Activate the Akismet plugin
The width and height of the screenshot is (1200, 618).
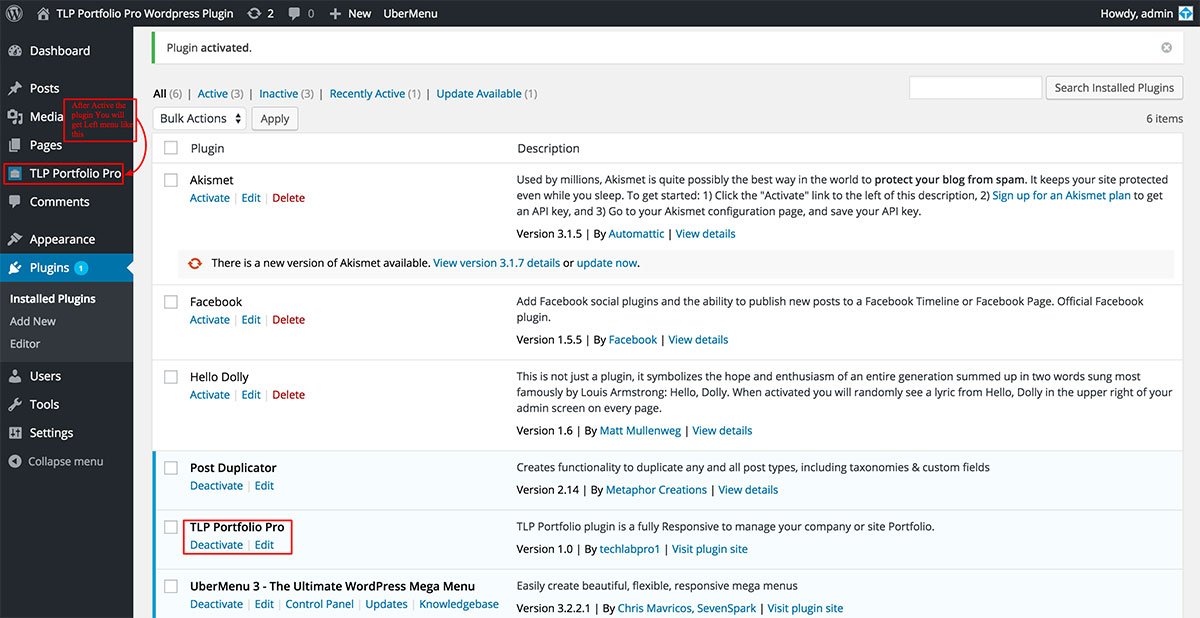coord(210,198)
